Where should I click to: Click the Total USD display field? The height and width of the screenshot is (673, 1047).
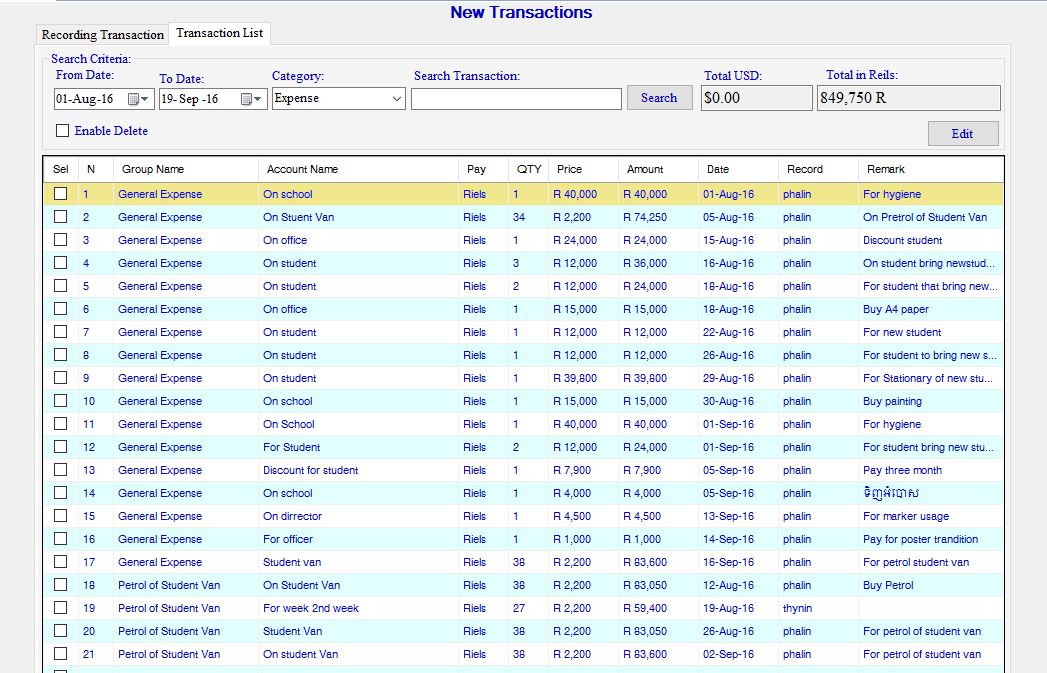click(x=756, y=97)
